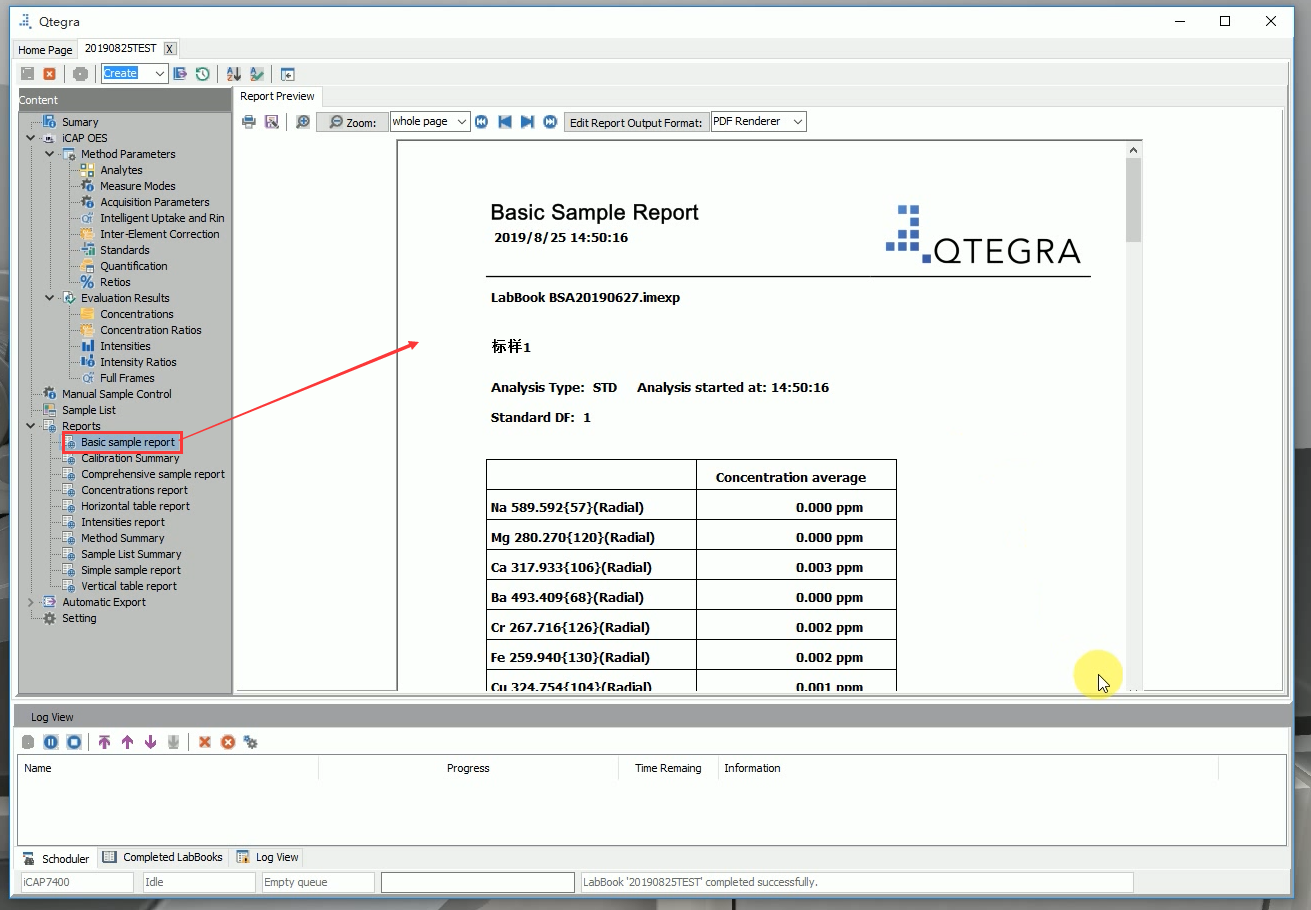Open Intelligent Uptake and Rinse item
Screen dimensions: 1311x910
point(162,218)
